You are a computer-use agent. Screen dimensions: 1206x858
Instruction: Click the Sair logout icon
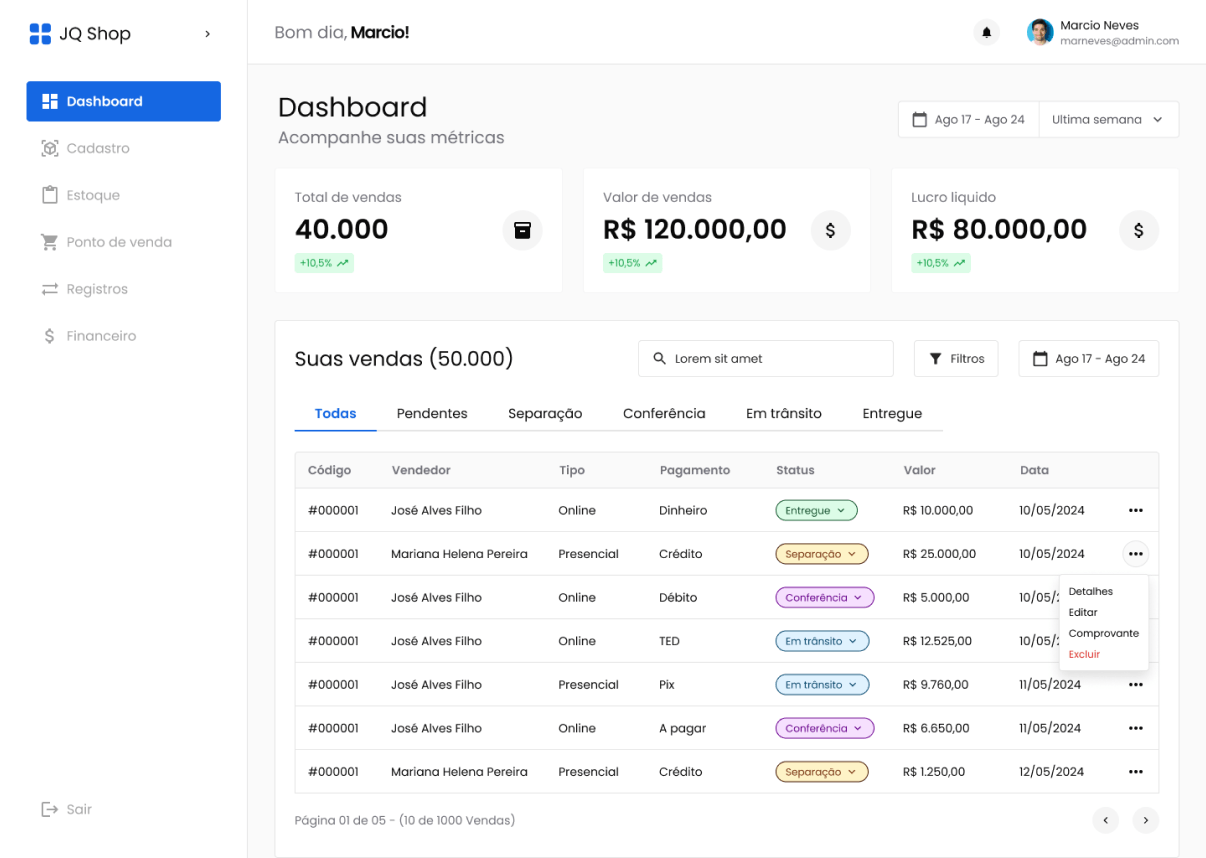point(50,809)
